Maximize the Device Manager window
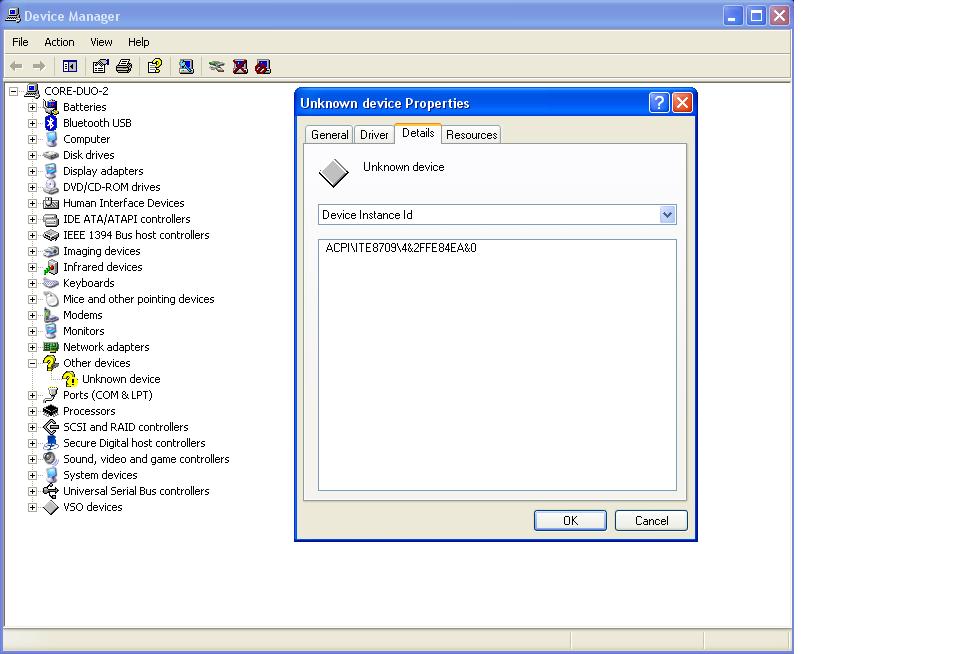 point(756,16)
